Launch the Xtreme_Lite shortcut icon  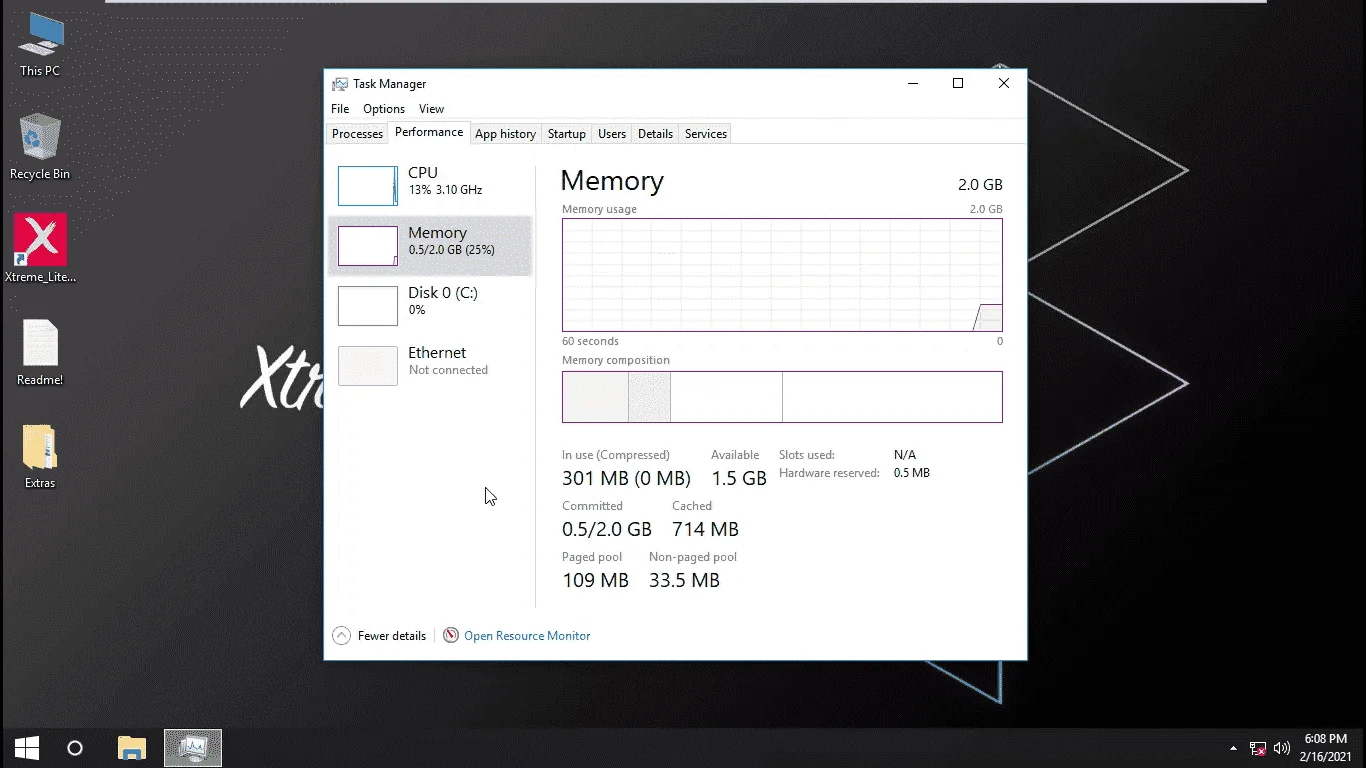pyautogui.click(x=40, y=248)
